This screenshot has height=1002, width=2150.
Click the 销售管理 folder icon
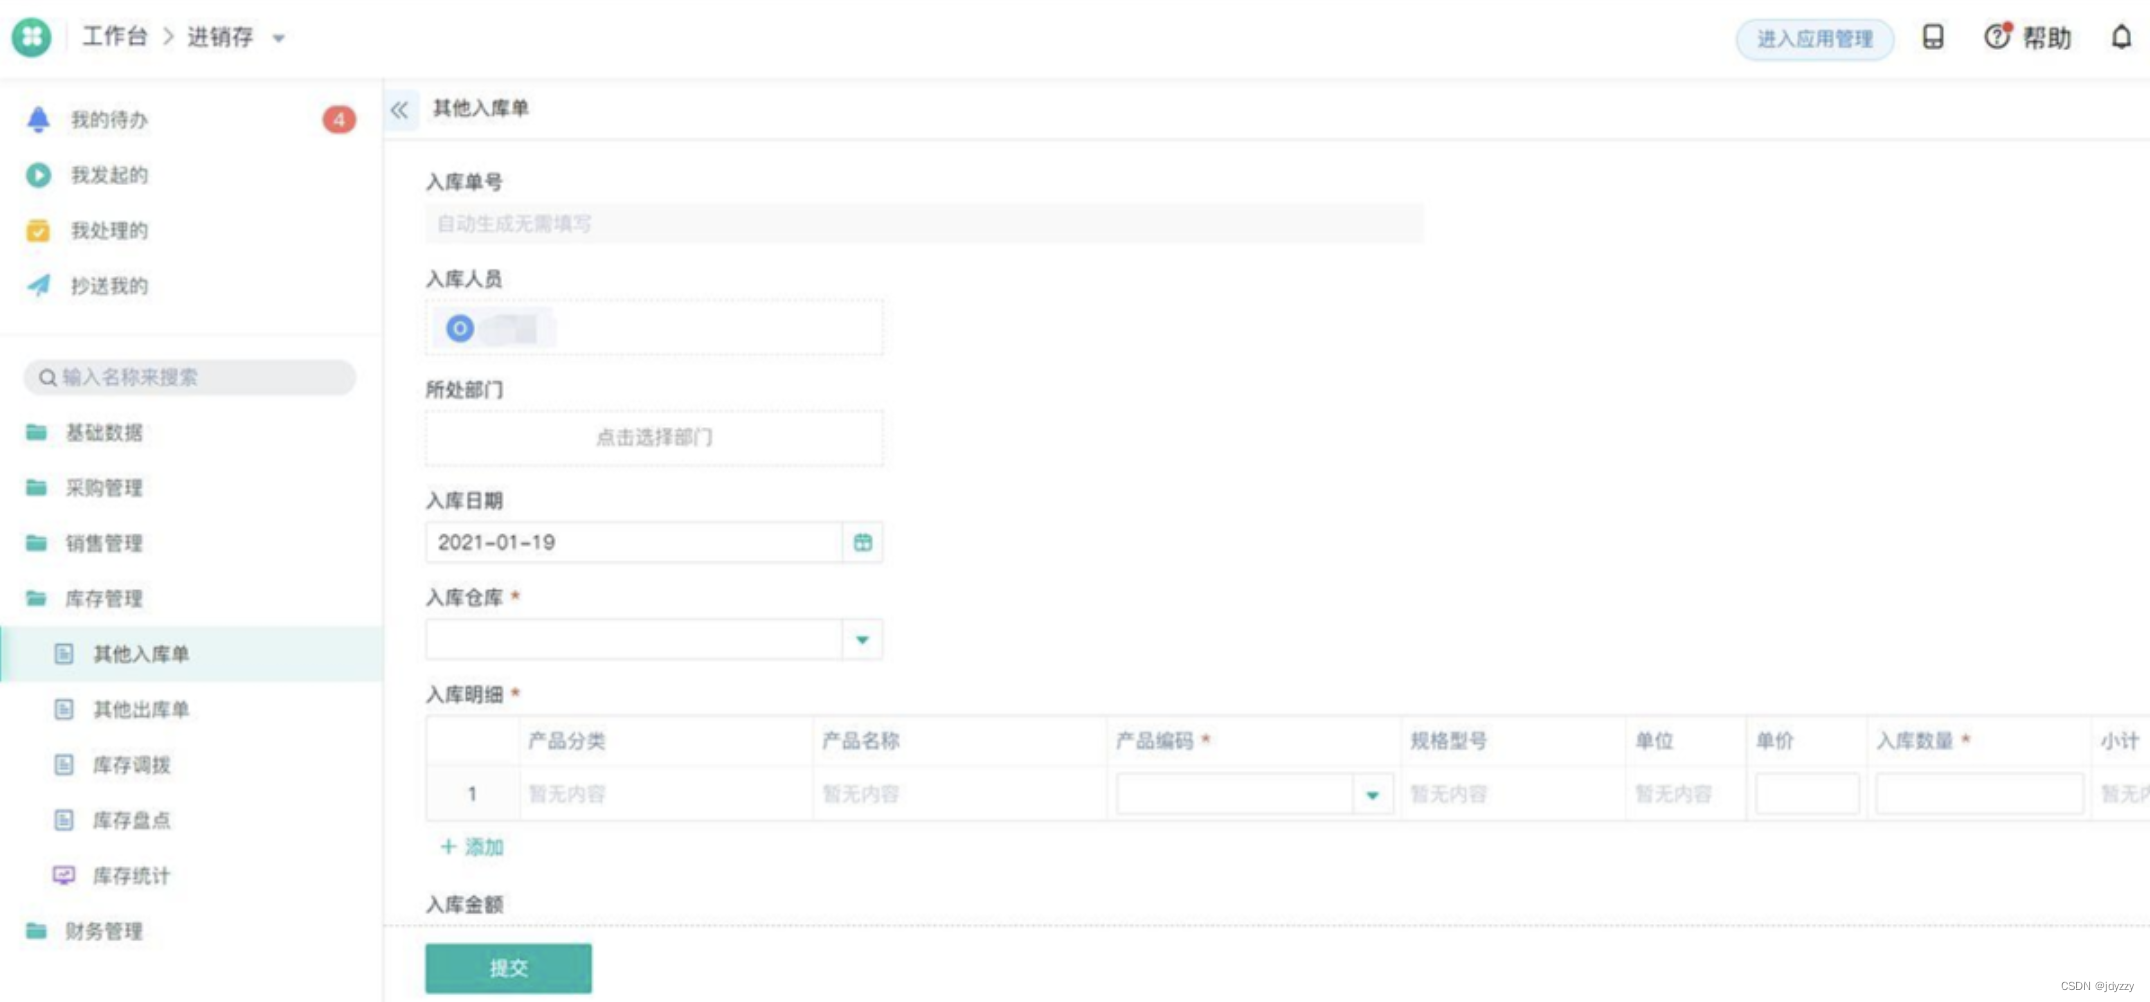pyautogui.click(x=36, y=543)
